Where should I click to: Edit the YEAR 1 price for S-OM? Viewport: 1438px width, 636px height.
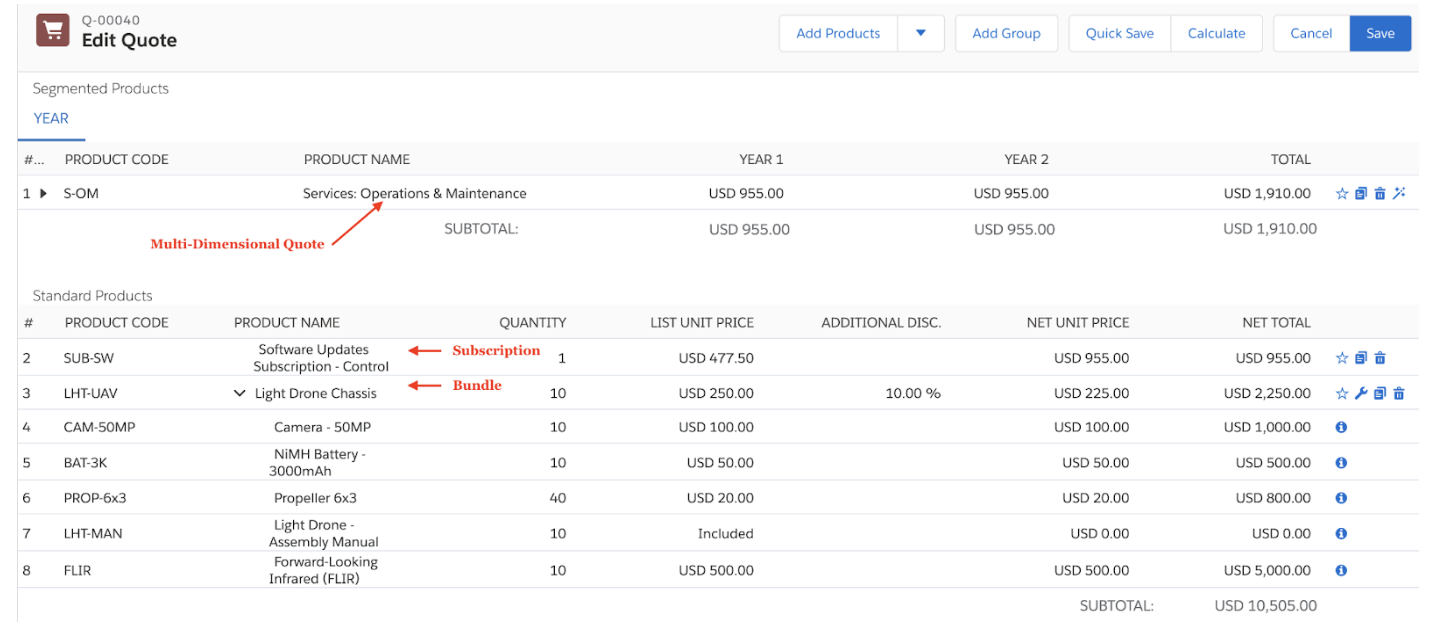point(746,194)
